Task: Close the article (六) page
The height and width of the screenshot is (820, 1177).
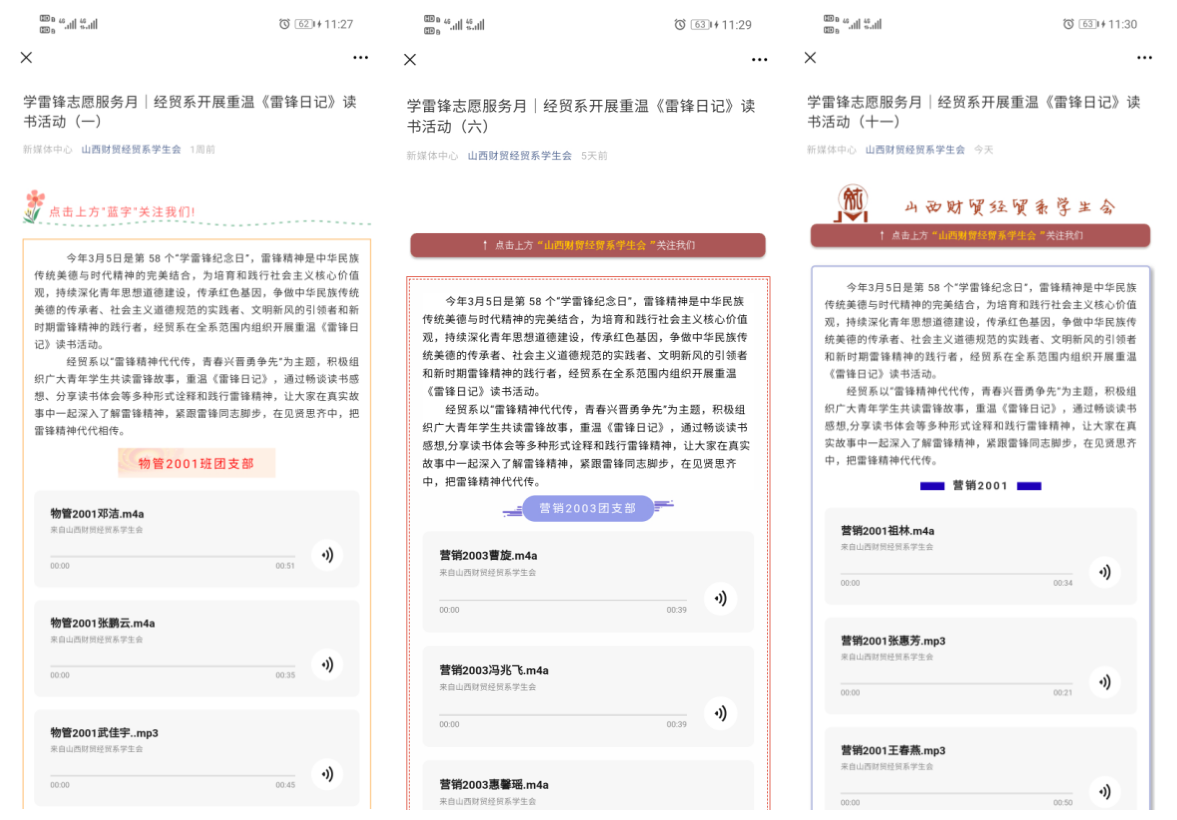Action: pos(410,59)
